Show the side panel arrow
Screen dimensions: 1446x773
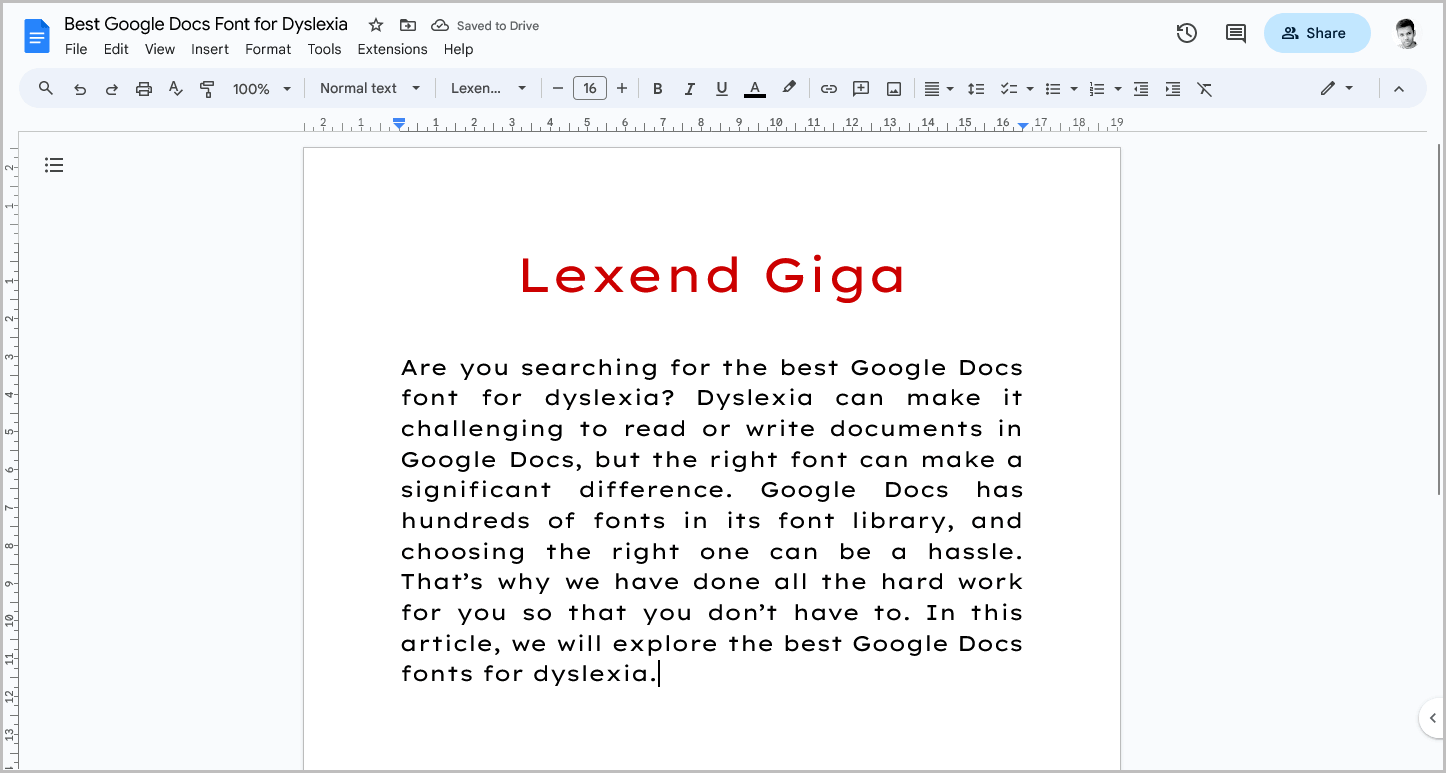click(x=1432, y=718)
